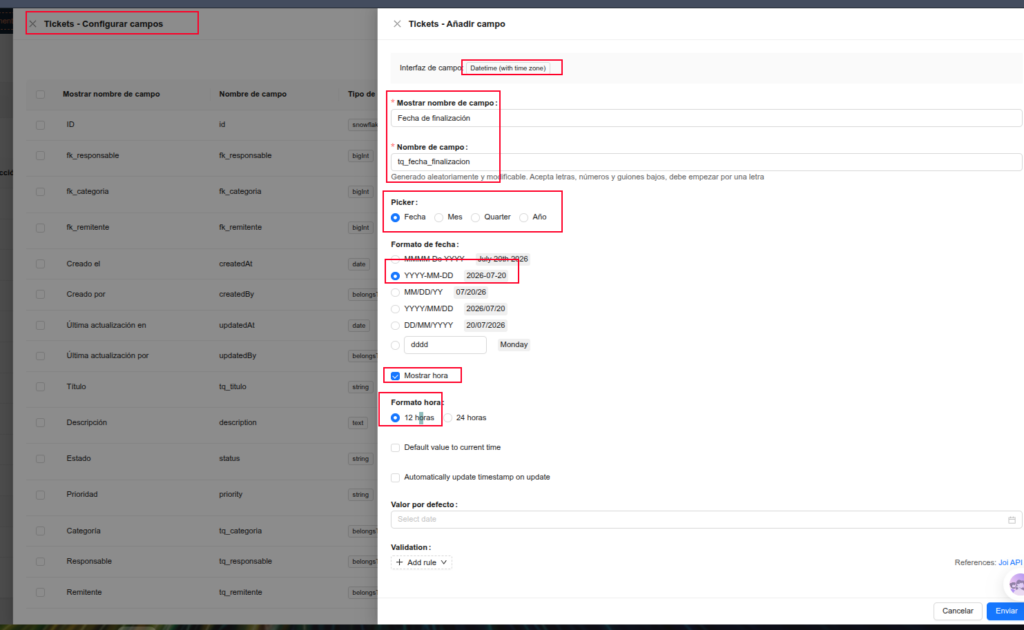1024x630 pixels.
Task: Select the Quarter picker option
Action: [x=475, y=217]
